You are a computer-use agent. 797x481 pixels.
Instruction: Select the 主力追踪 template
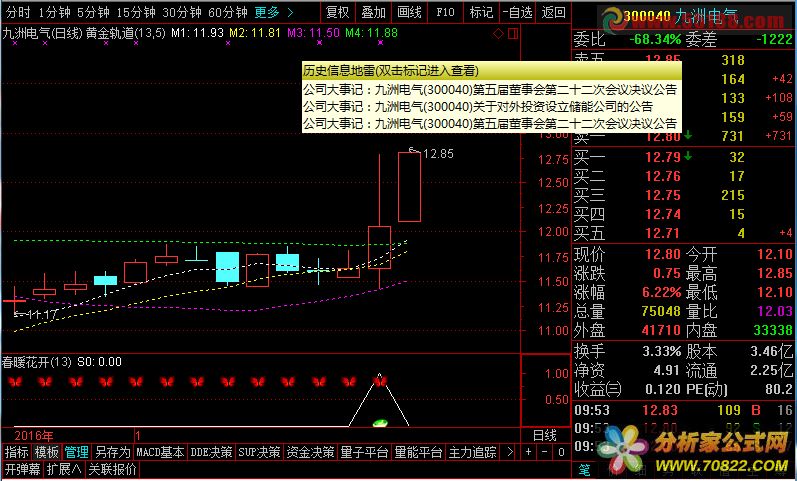(472, 452)
